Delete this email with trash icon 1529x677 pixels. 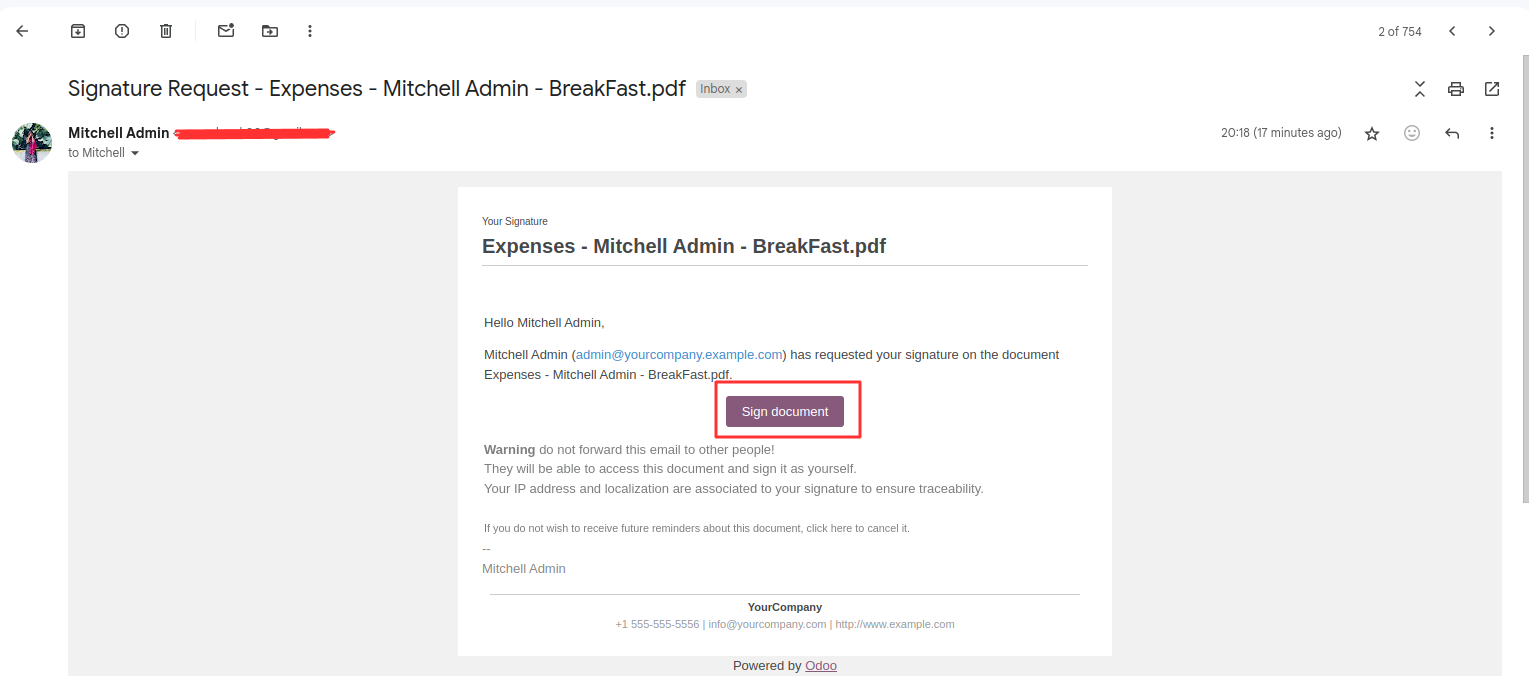(166, 31)
